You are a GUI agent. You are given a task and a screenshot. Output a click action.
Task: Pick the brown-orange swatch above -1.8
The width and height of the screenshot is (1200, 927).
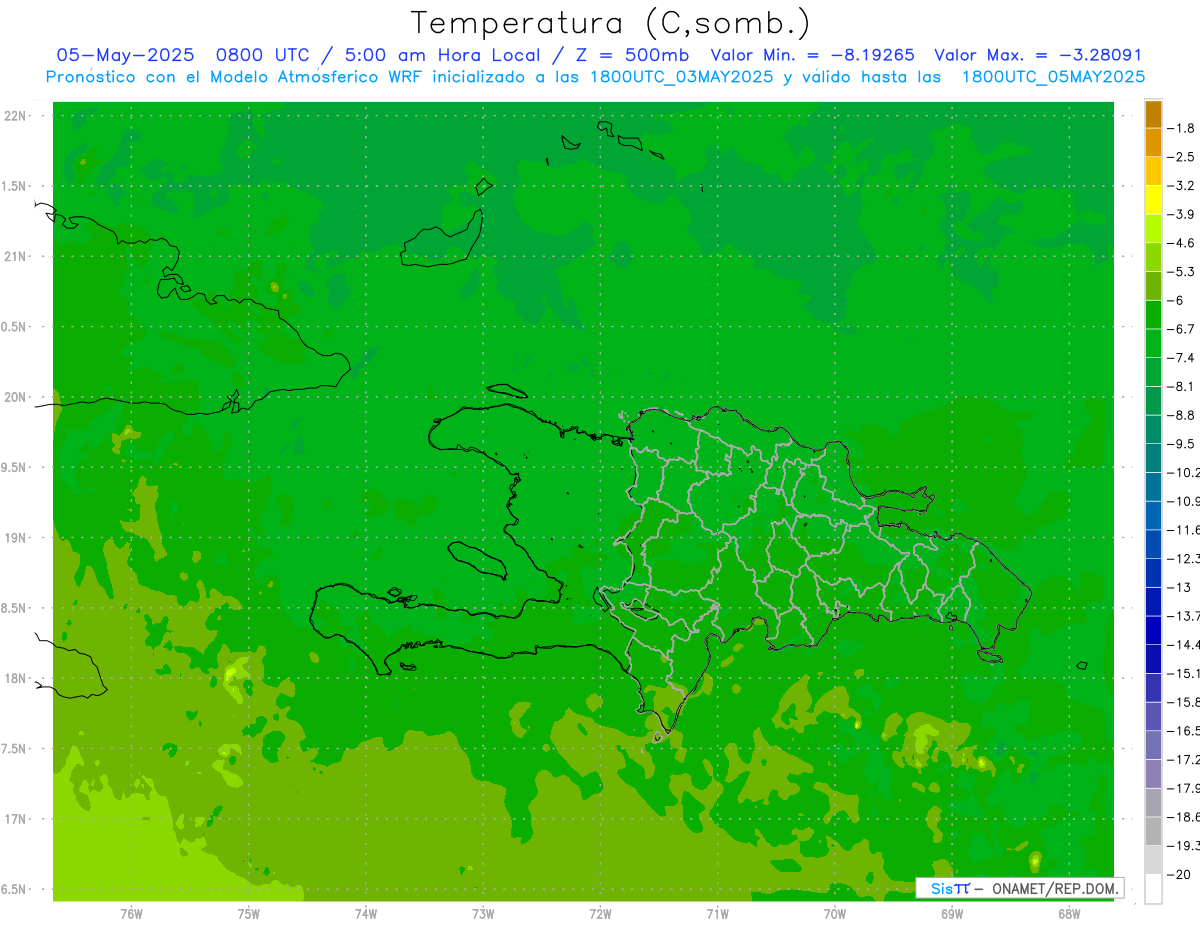[x=1153, y=114]
